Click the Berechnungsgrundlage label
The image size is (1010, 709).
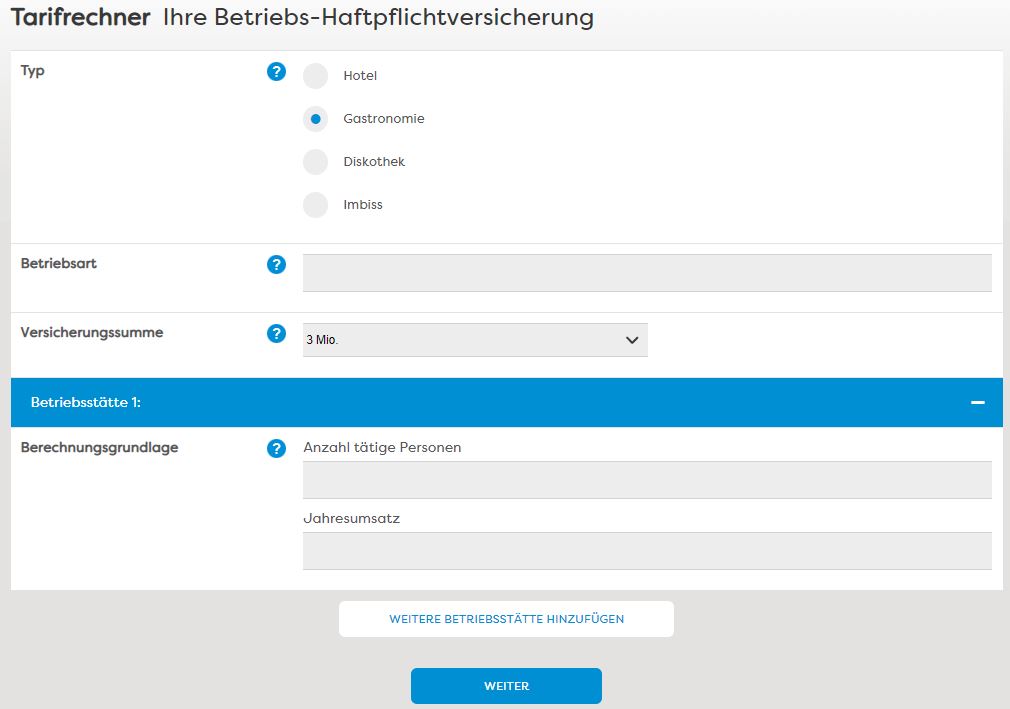tap(99, 448)
